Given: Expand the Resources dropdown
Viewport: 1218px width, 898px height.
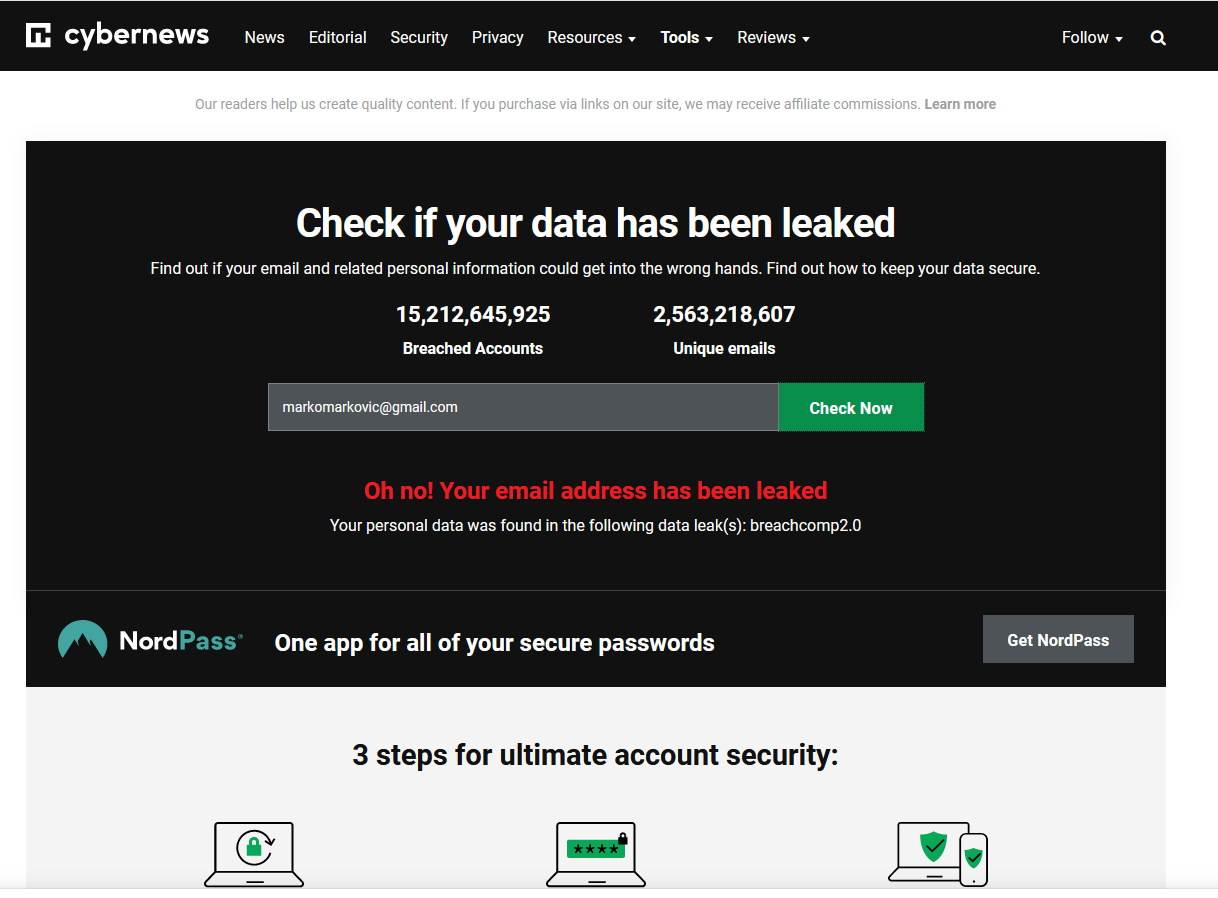Looking at the screenshot, I should [591, 37].
